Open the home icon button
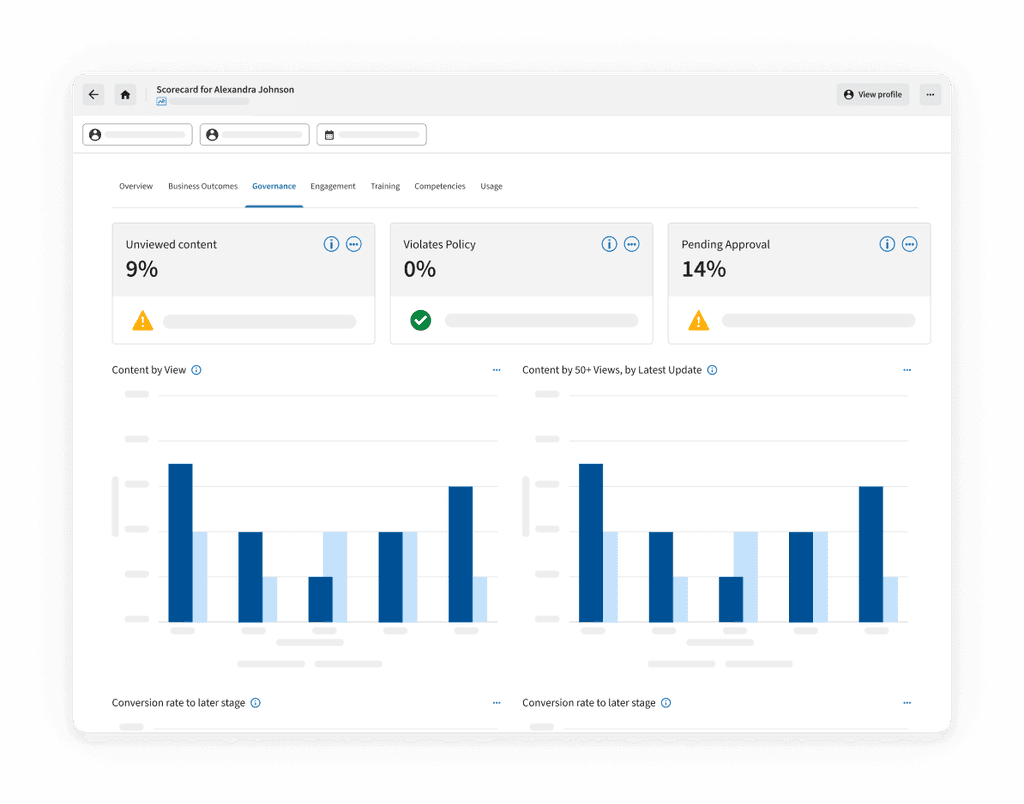This screenshot has width=1024, height=804. coord(125,95)
